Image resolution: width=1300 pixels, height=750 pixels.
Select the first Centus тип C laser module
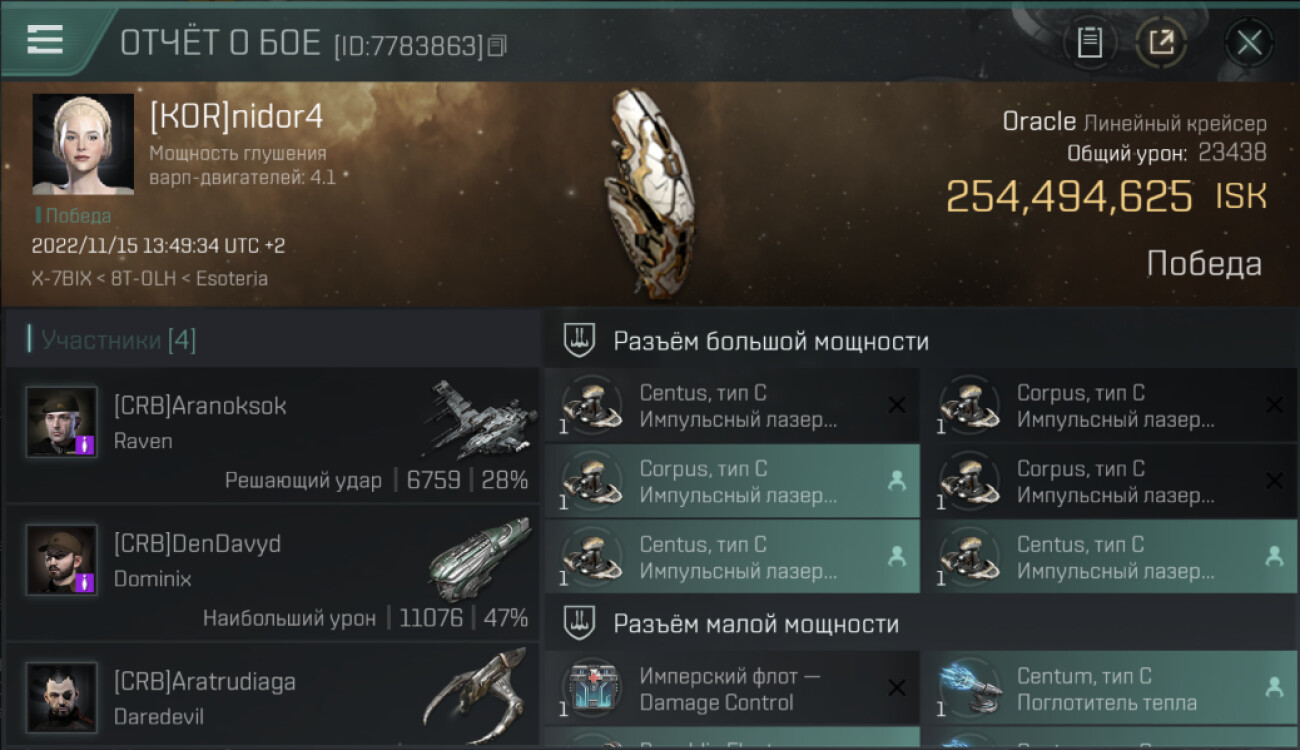point(732,406)
